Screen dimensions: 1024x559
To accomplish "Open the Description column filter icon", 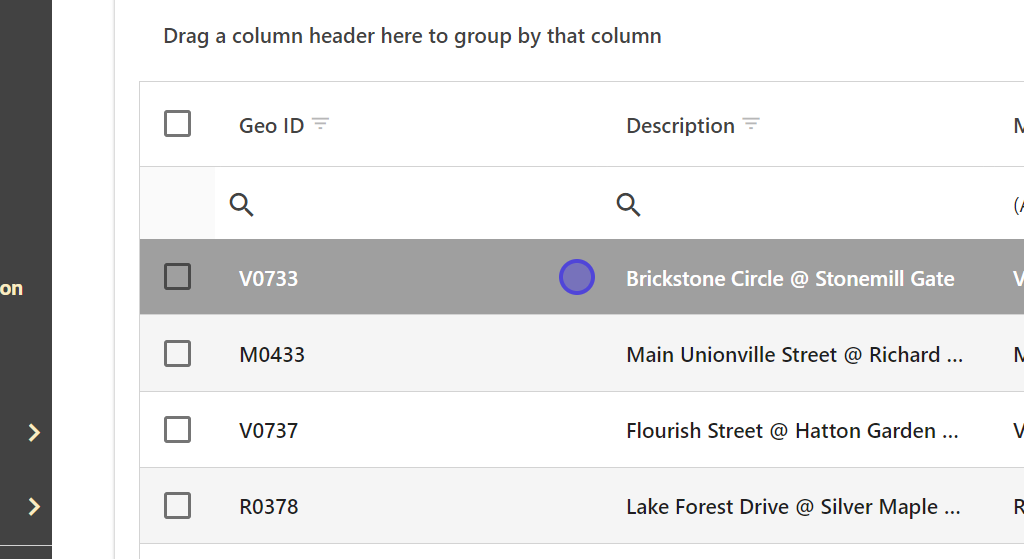I will tap(751, 124).
